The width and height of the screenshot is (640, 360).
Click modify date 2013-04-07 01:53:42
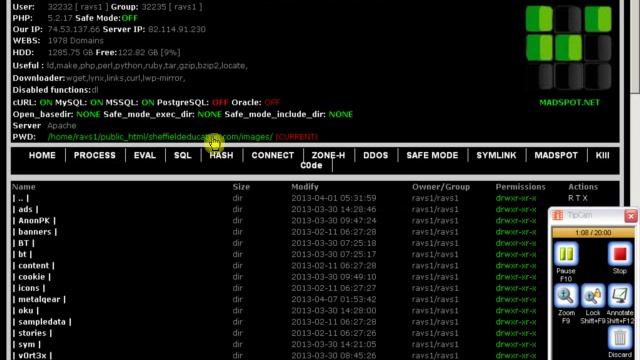[x=333, y=299]
